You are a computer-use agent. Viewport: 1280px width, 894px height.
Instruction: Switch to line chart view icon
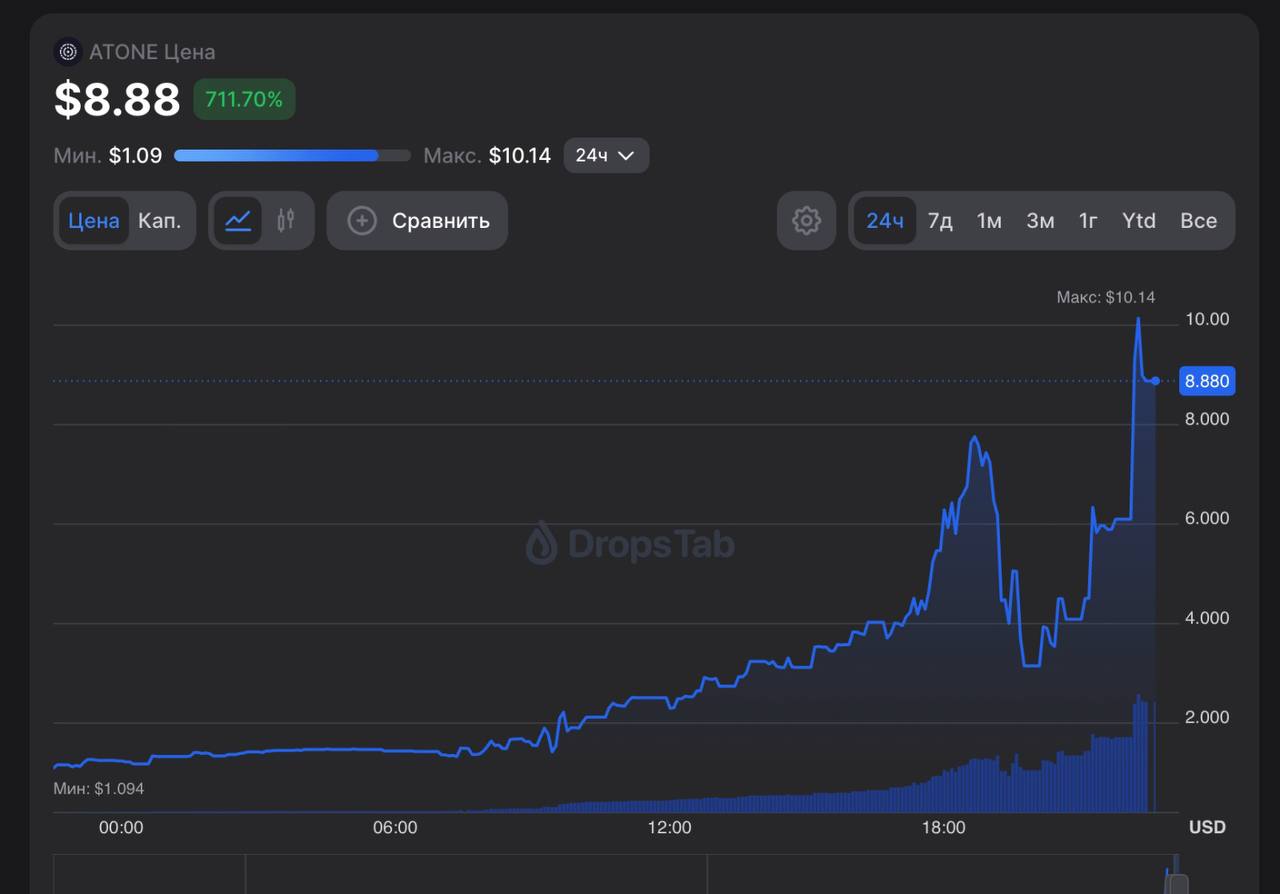pos(238,221)
